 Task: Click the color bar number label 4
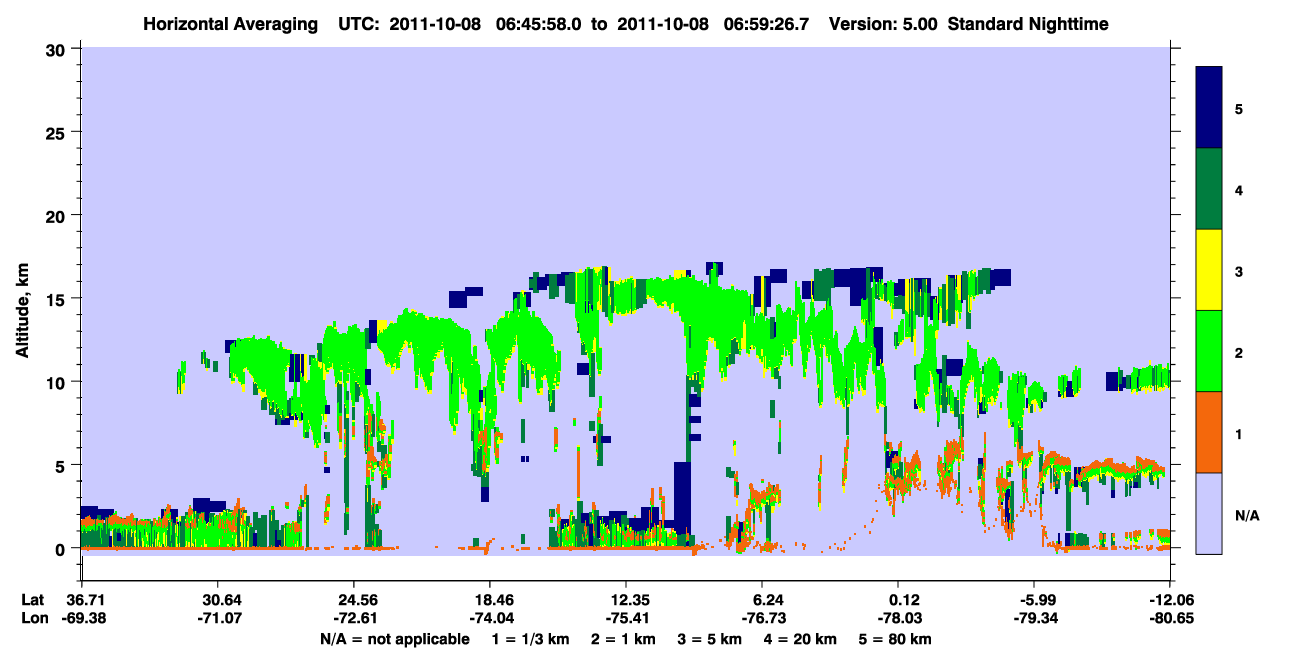pos(1239,189)
